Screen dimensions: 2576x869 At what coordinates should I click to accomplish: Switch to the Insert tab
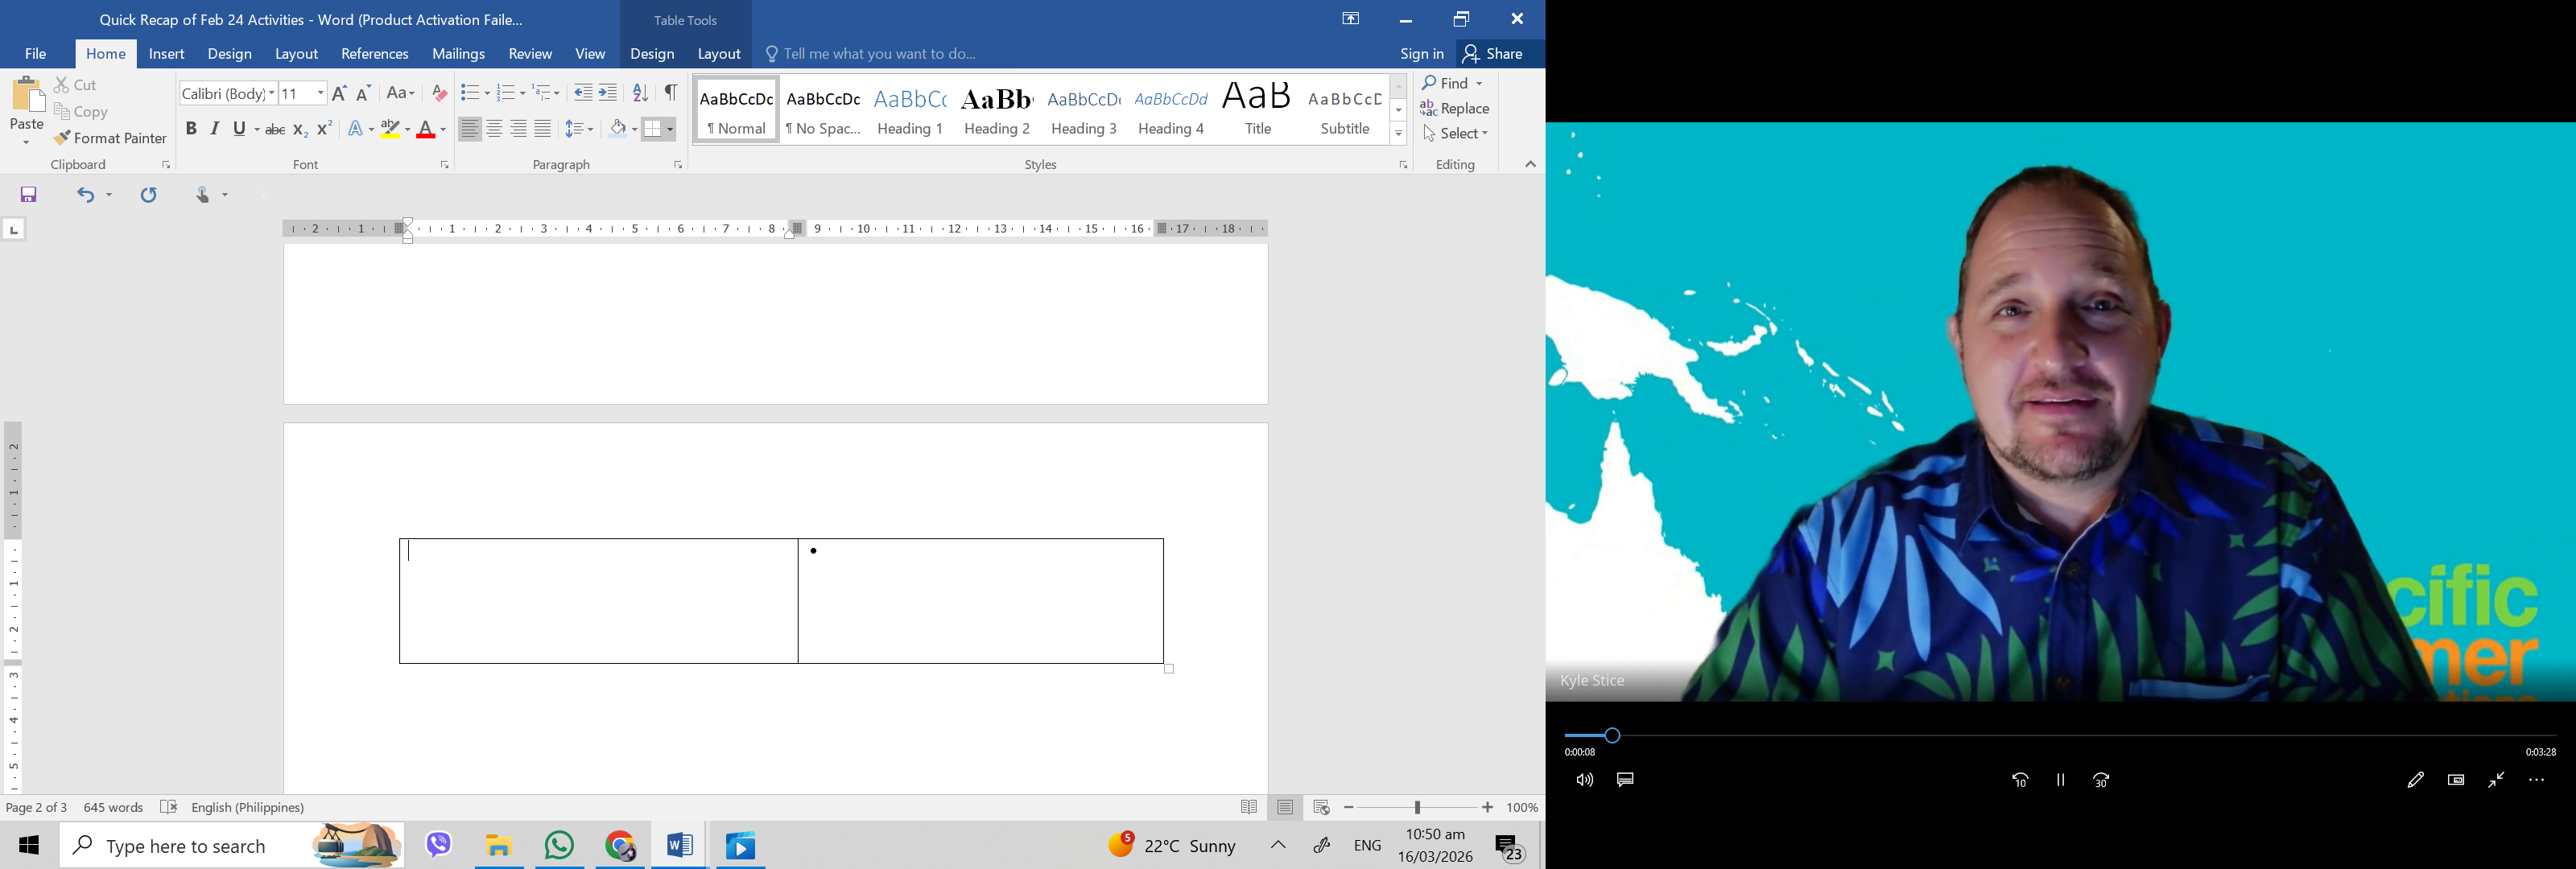[166, 54]
